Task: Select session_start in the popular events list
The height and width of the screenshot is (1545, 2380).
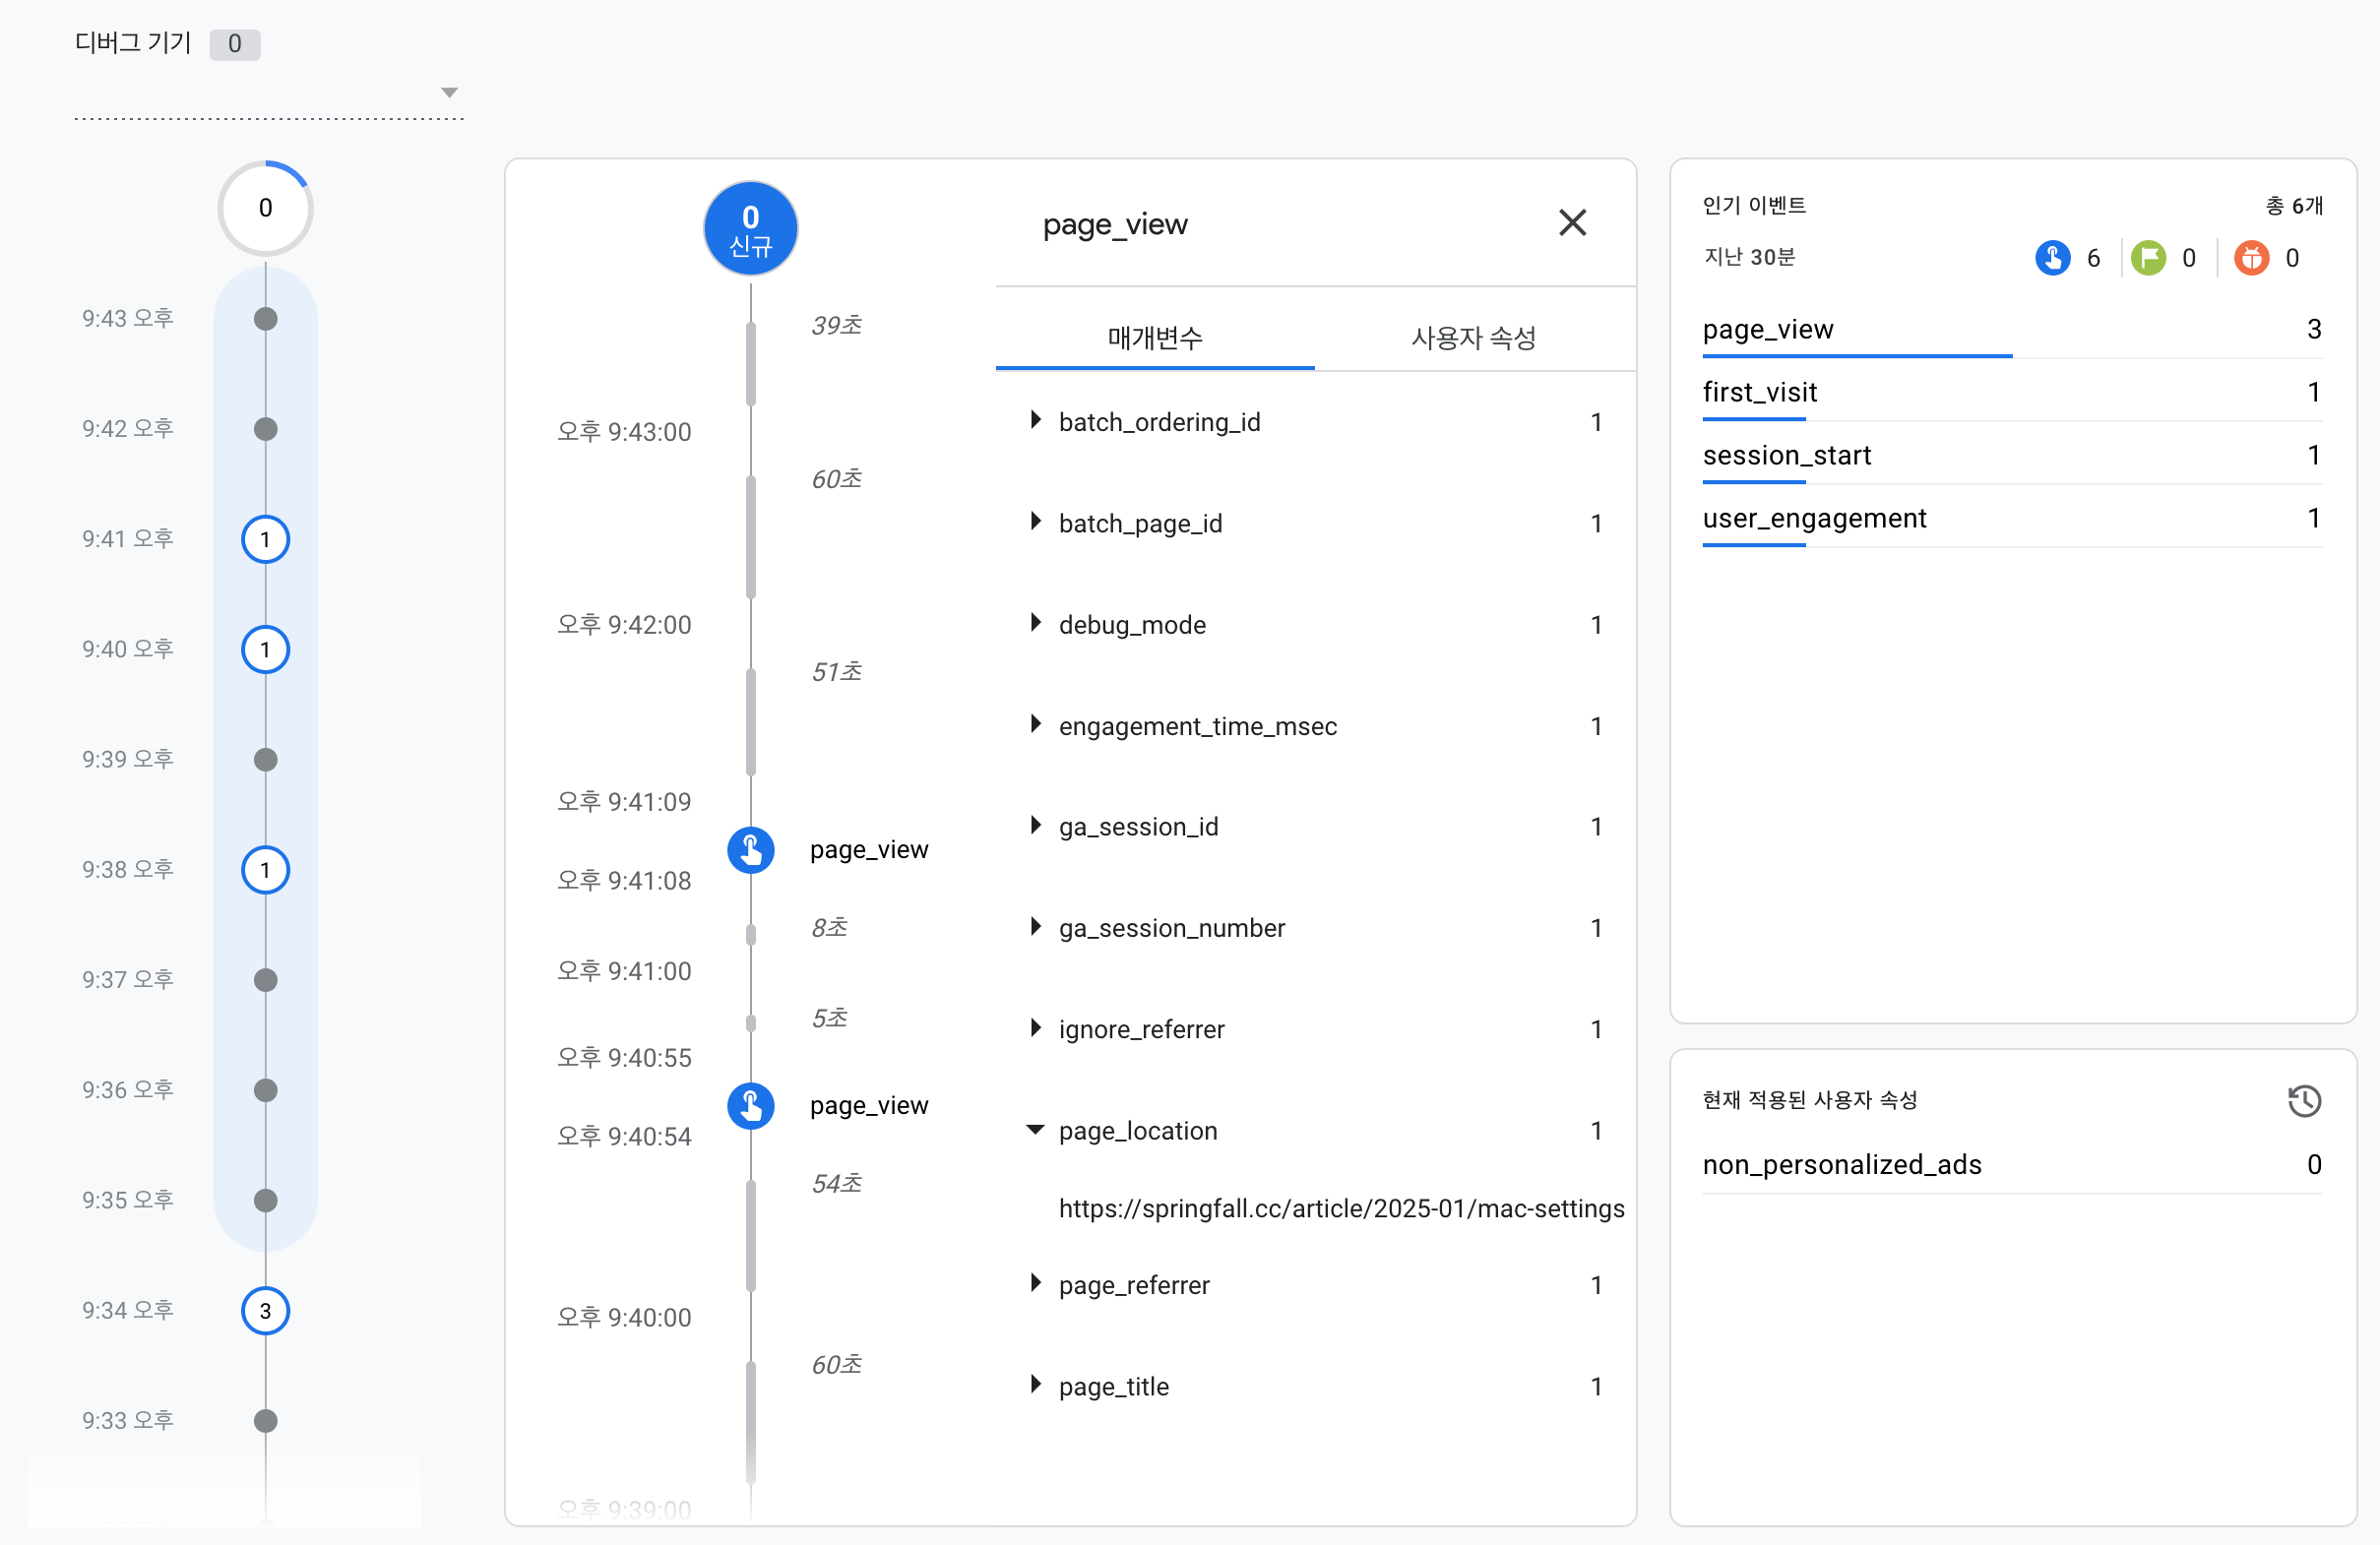Action: (1787, 455)
